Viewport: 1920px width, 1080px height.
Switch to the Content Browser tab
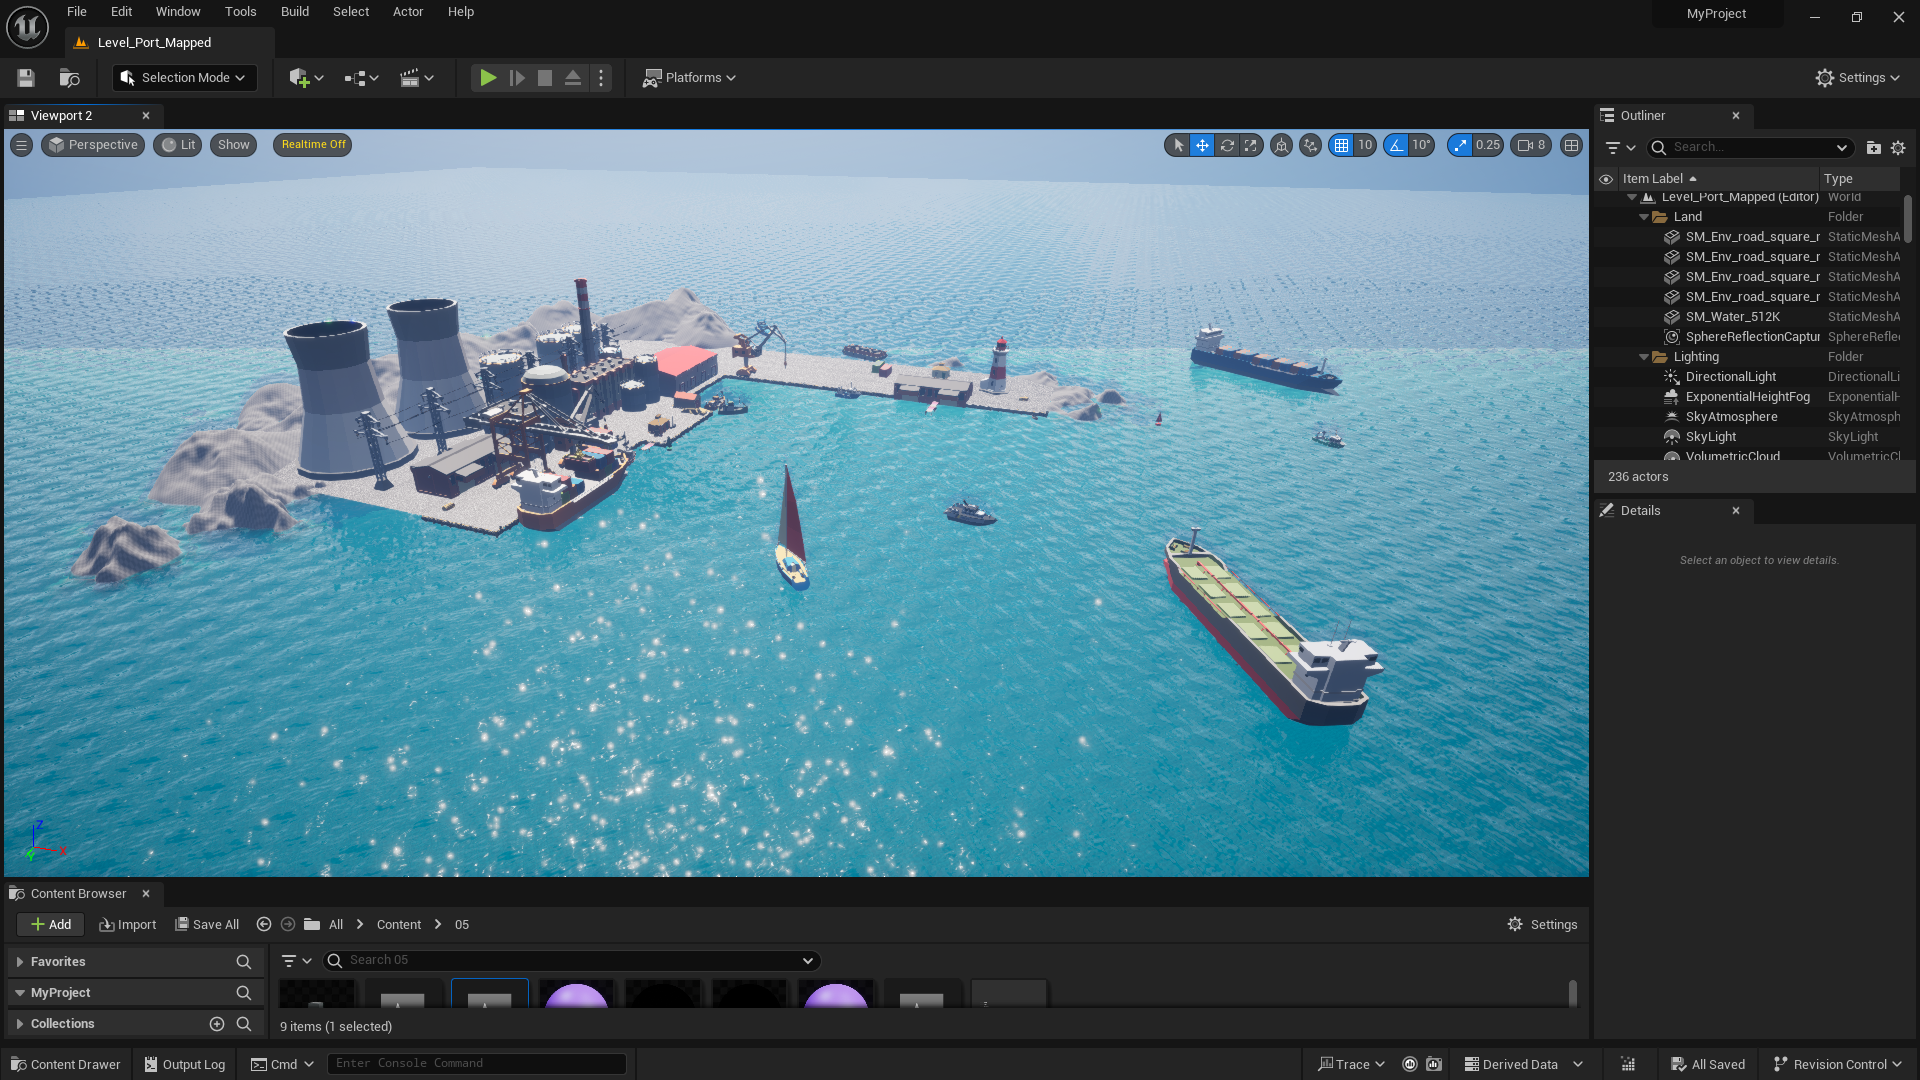(78, 893)
